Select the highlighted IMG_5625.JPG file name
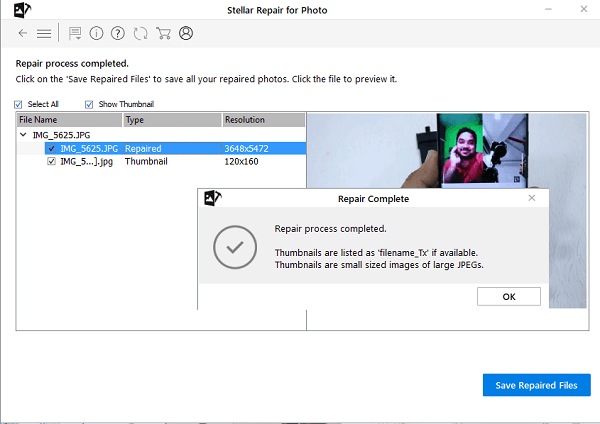This screenshot has width=600, height=424. (89, 148)
